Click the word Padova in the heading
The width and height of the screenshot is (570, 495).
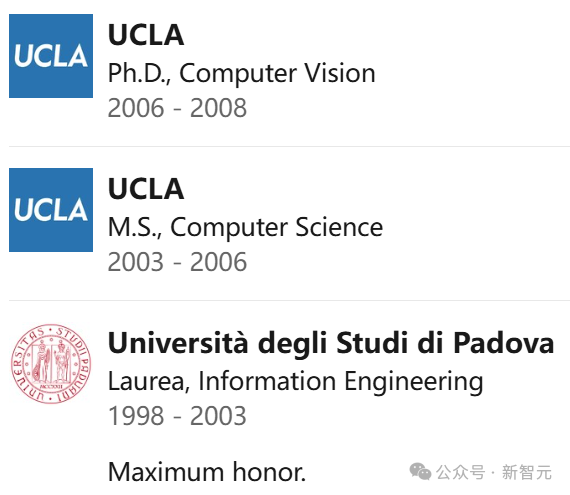(503, 343)
